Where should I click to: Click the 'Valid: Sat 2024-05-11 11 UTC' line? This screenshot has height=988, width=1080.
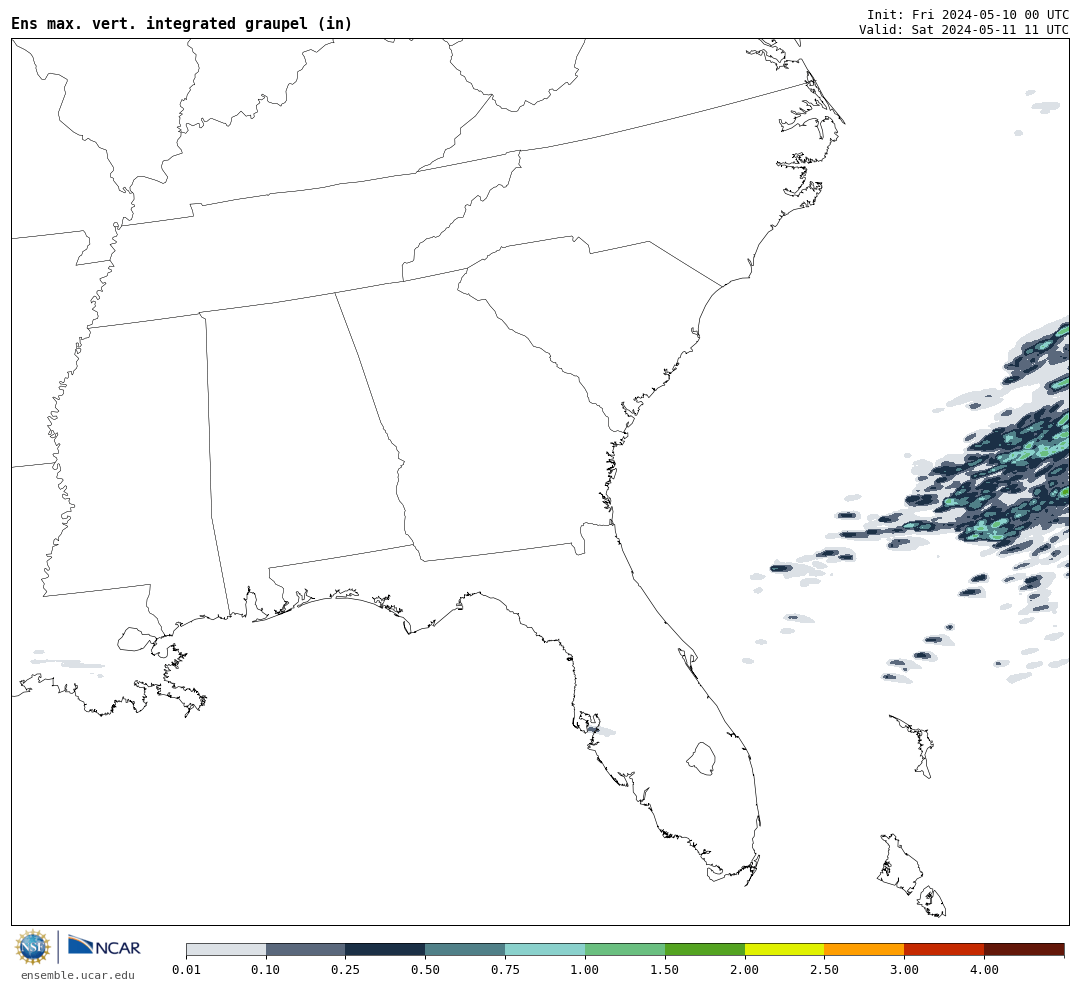coord(964,30)
